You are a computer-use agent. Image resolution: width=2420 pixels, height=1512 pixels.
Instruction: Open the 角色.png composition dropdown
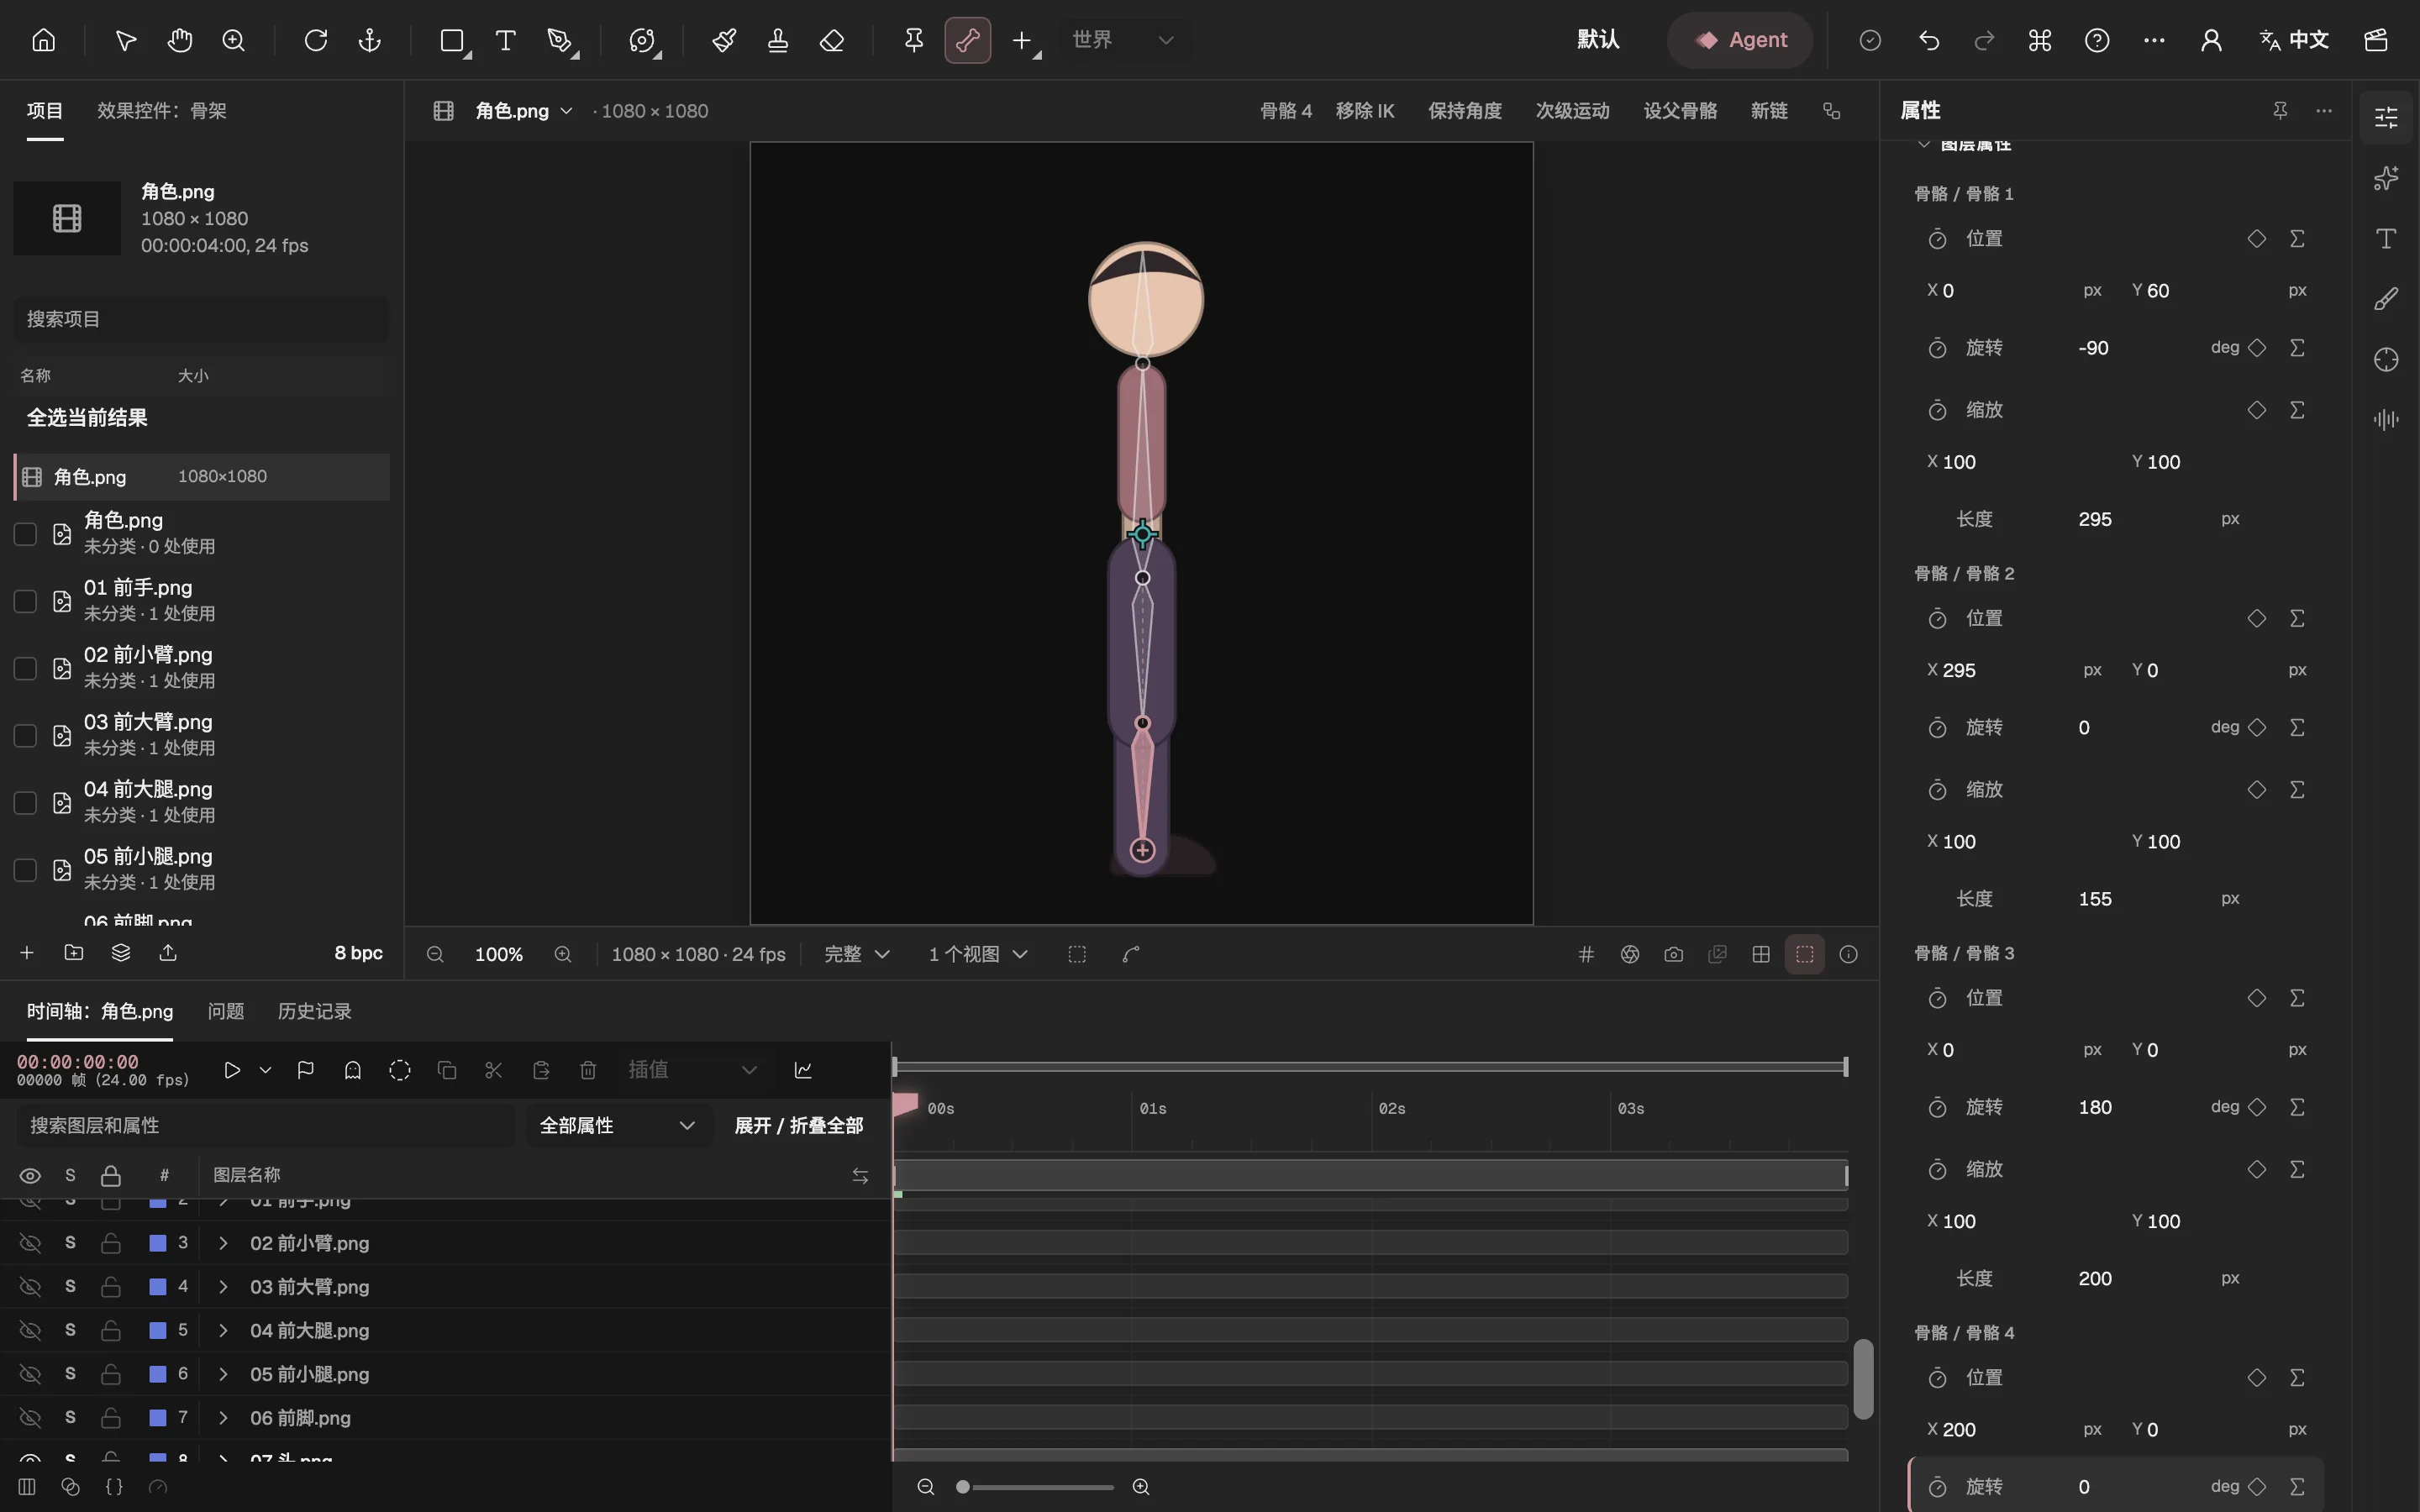click(x=524, y=111)
